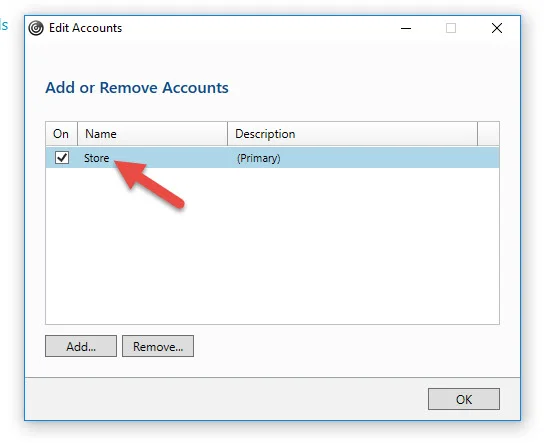
Task: Sort accounts by the Name column header
Action: click(152, 134)
